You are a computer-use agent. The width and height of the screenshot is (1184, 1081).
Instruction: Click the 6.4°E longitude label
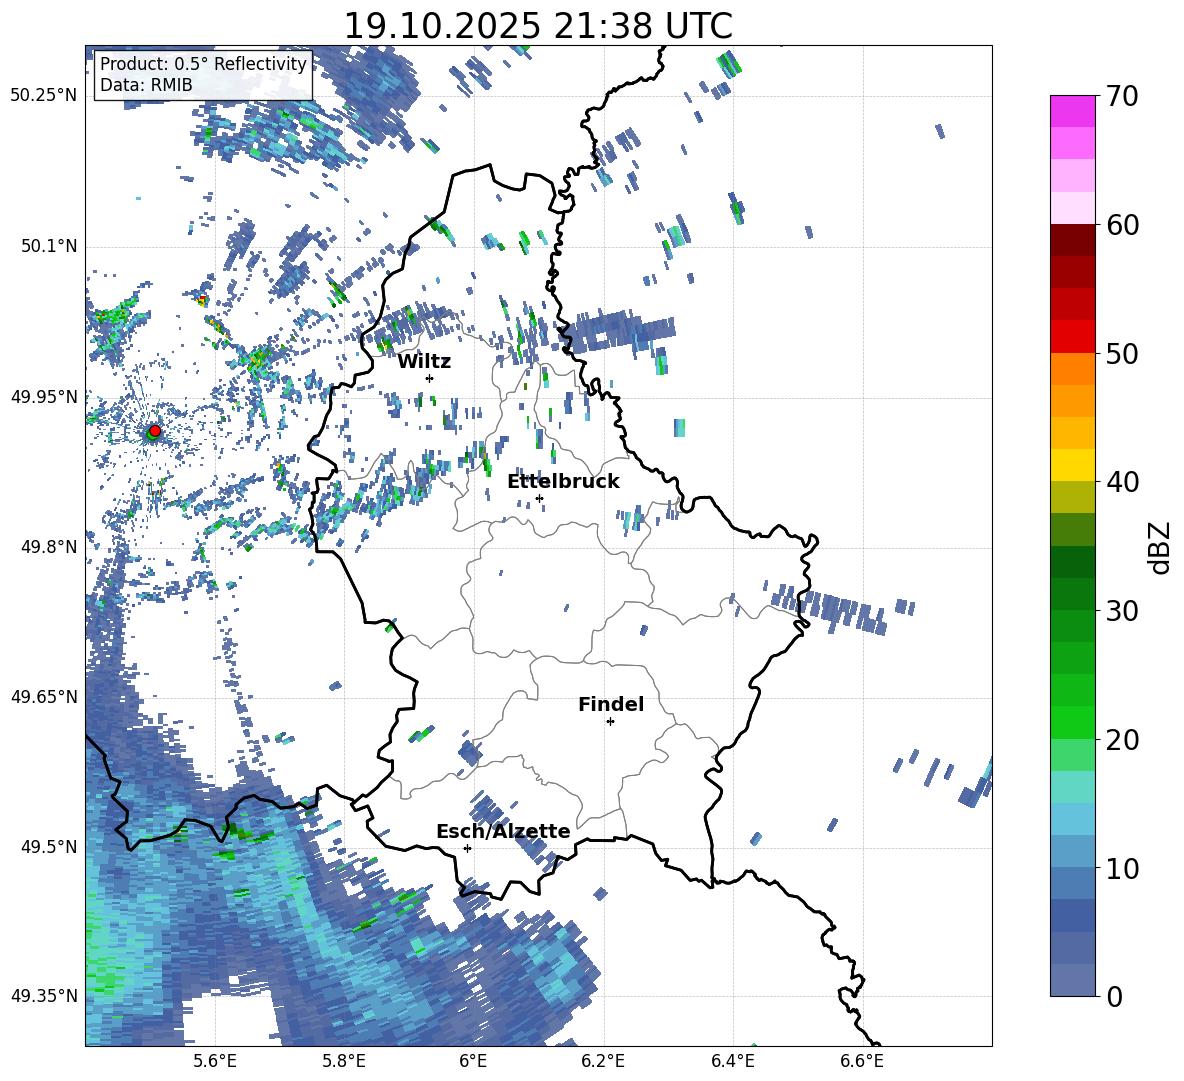click(732, 1062)
